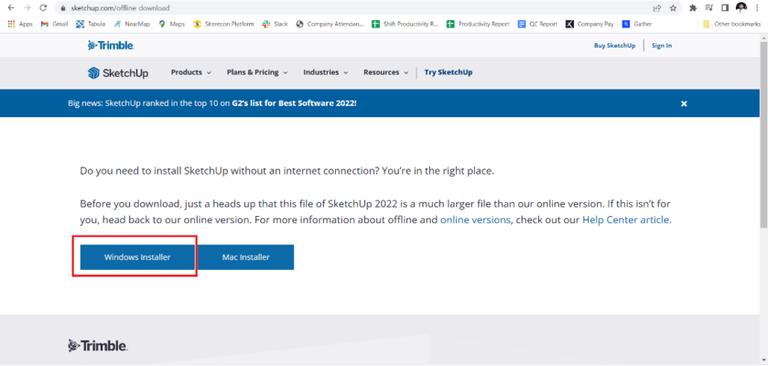The image size is (768, 366).
Task: Follow the online versions link
Action: tap(475, 220)
